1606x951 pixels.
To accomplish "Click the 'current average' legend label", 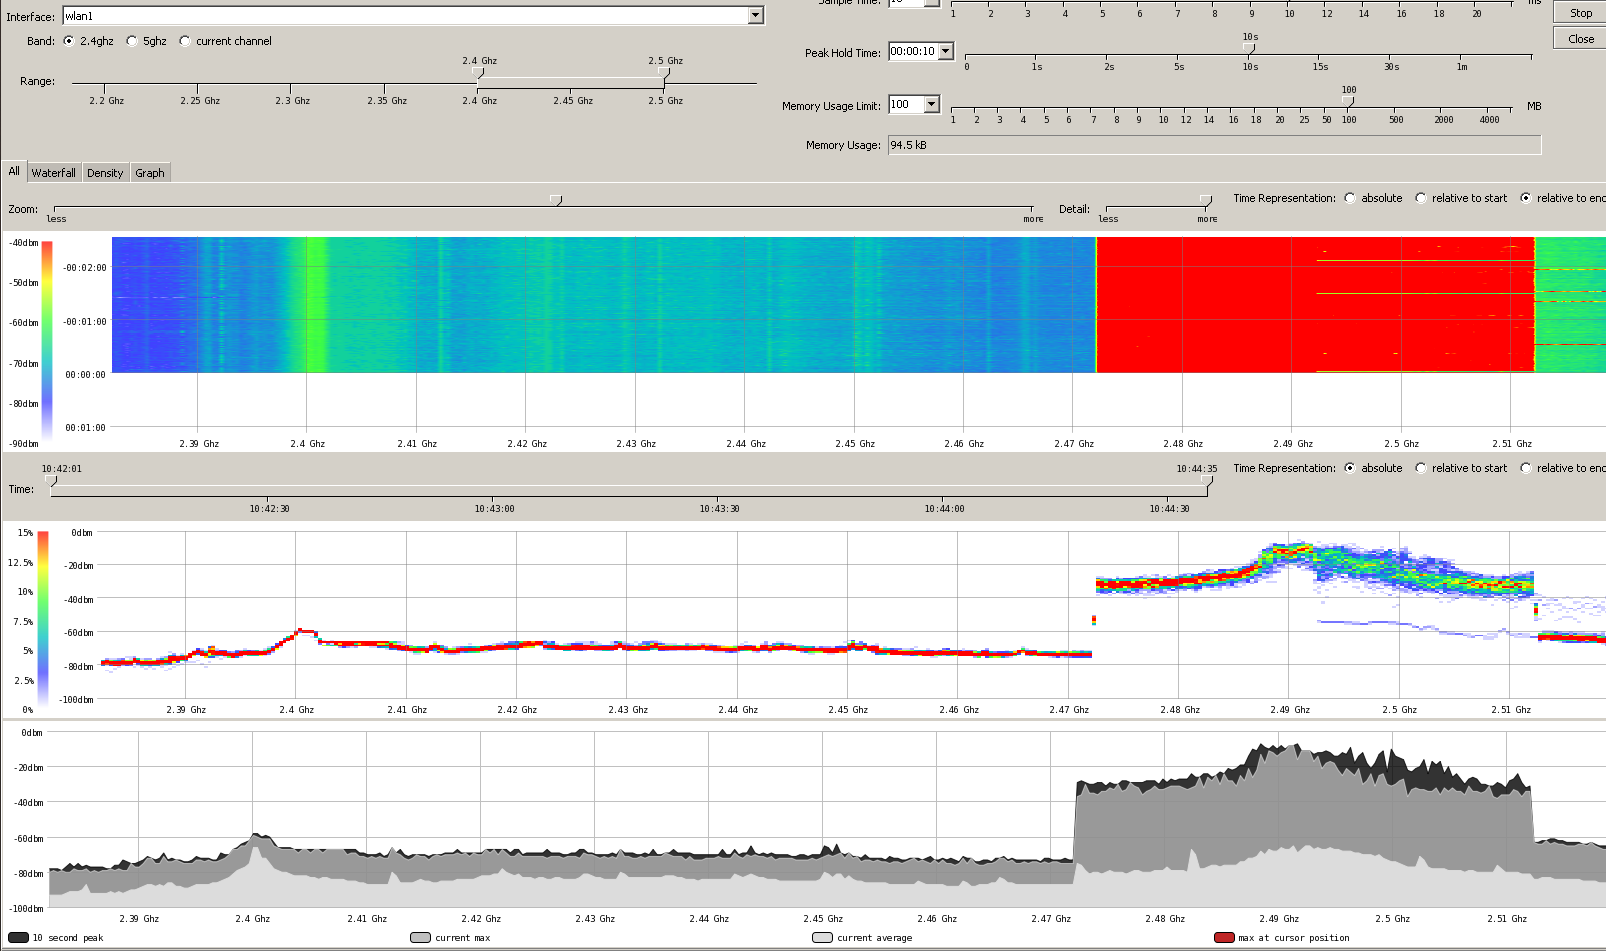I will [875, 938].
